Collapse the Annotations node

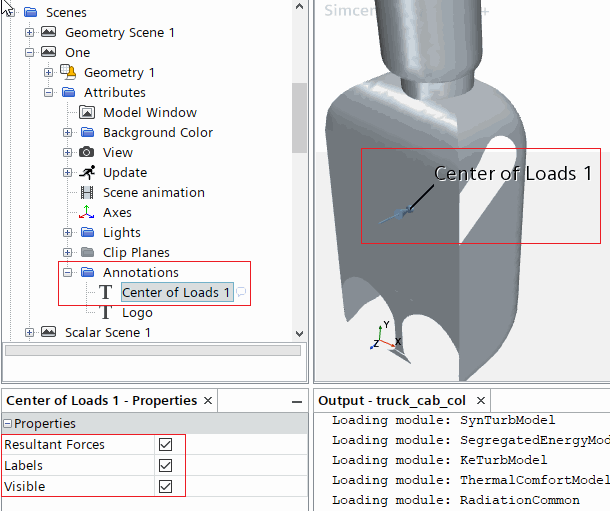67,272
